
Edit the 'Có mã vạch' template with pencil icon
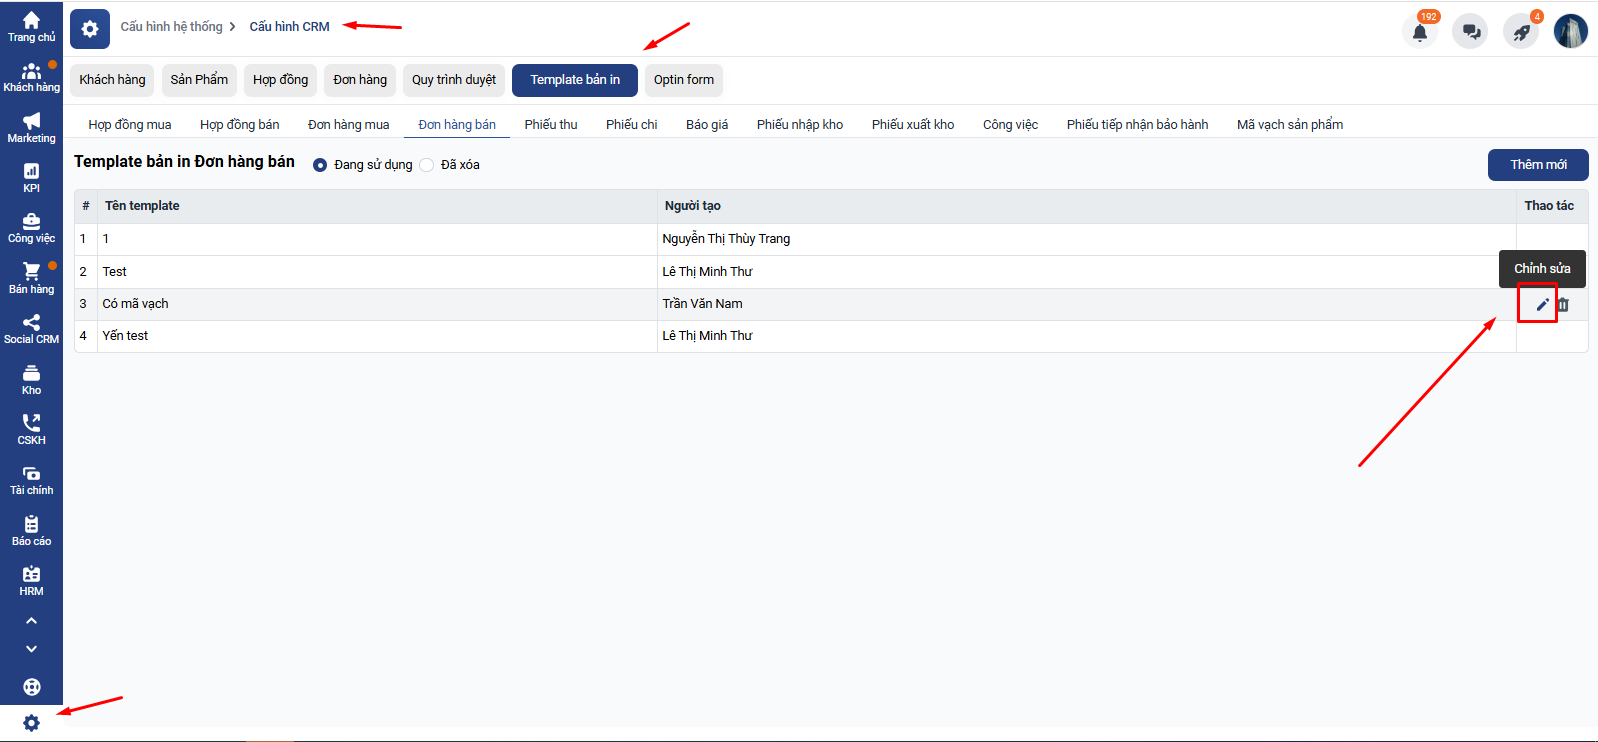click(1542, 305)
